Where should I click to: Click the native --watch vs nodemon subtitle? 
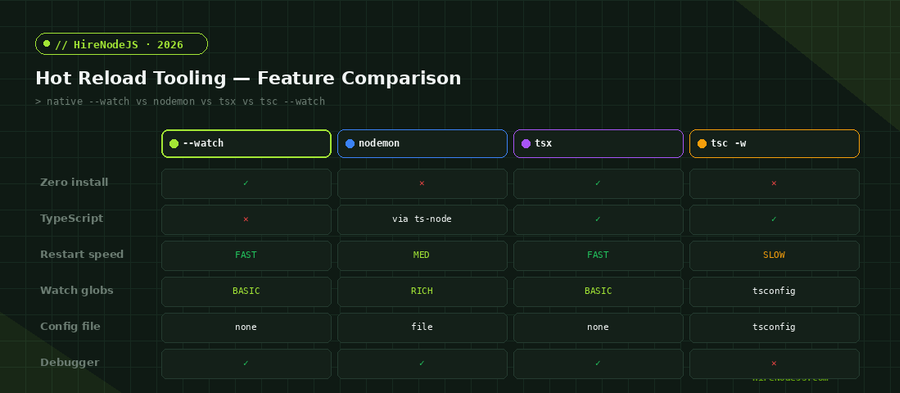pos(180,102)
